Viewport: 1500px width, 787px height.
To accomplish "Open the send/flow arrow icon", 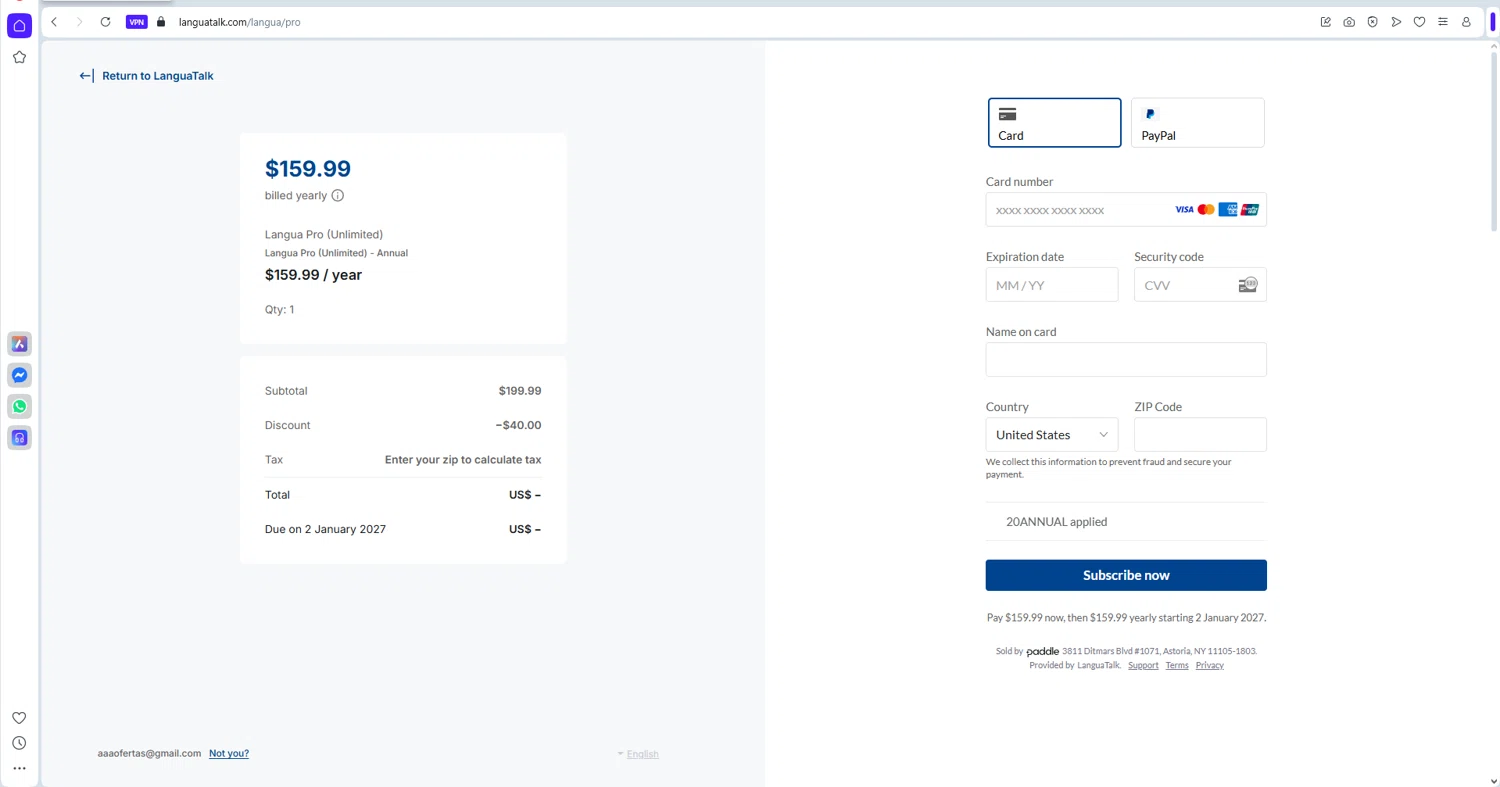I will 1396,22.
